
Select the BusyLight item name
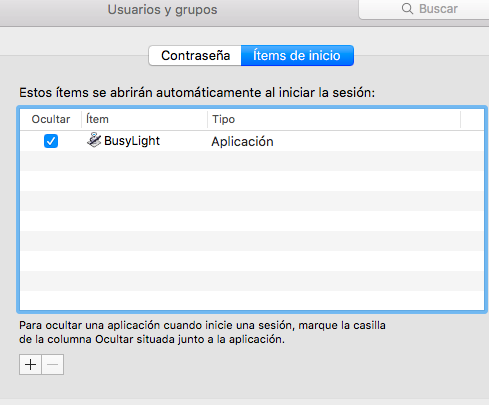click(132, 141)
